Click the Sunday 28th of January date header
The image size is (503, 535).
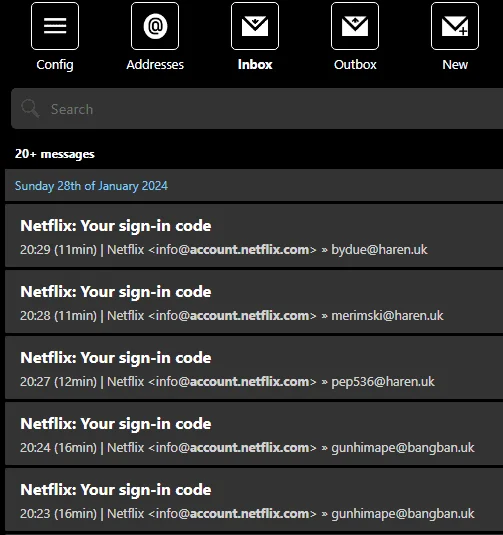click(x=91, y=186)
